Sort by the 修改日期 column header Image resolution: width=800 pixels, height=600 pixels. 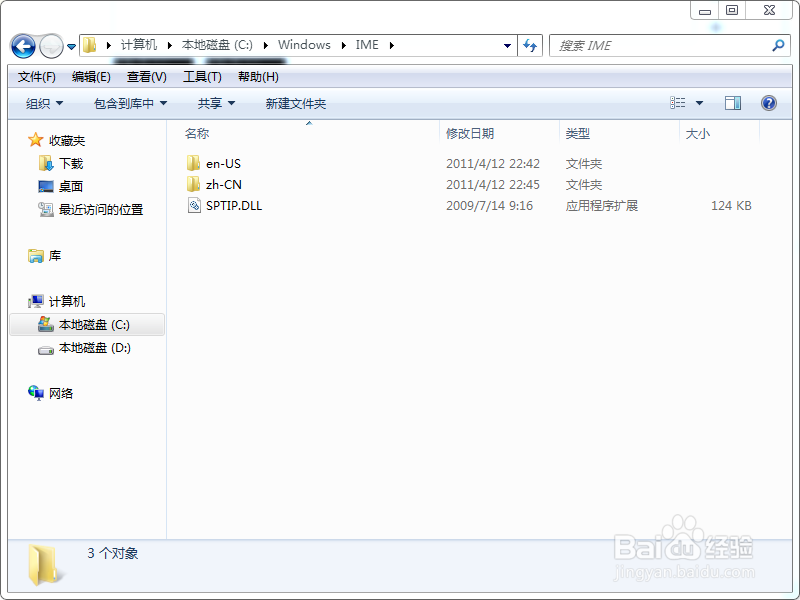pyautogui.click(x=469, y=134)
